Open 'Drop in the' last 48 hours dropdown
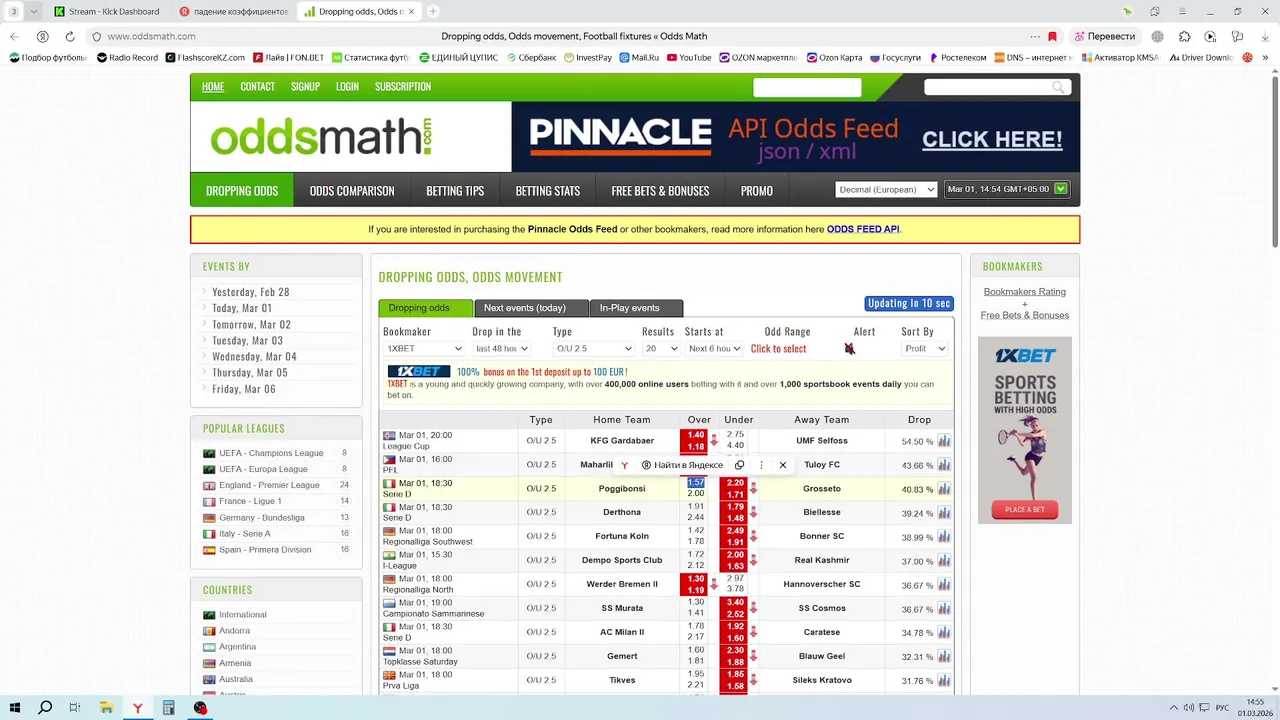 pyautogui.click(x=502, y=349)
